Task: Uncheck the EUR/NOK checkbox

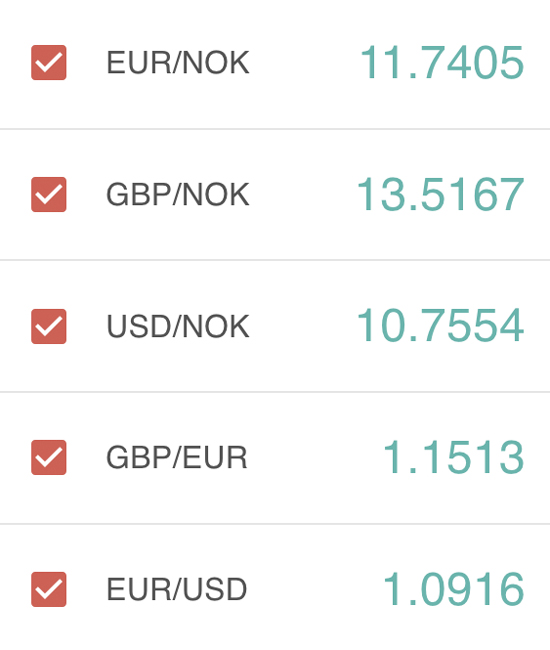Action: (x=49, y=63)
